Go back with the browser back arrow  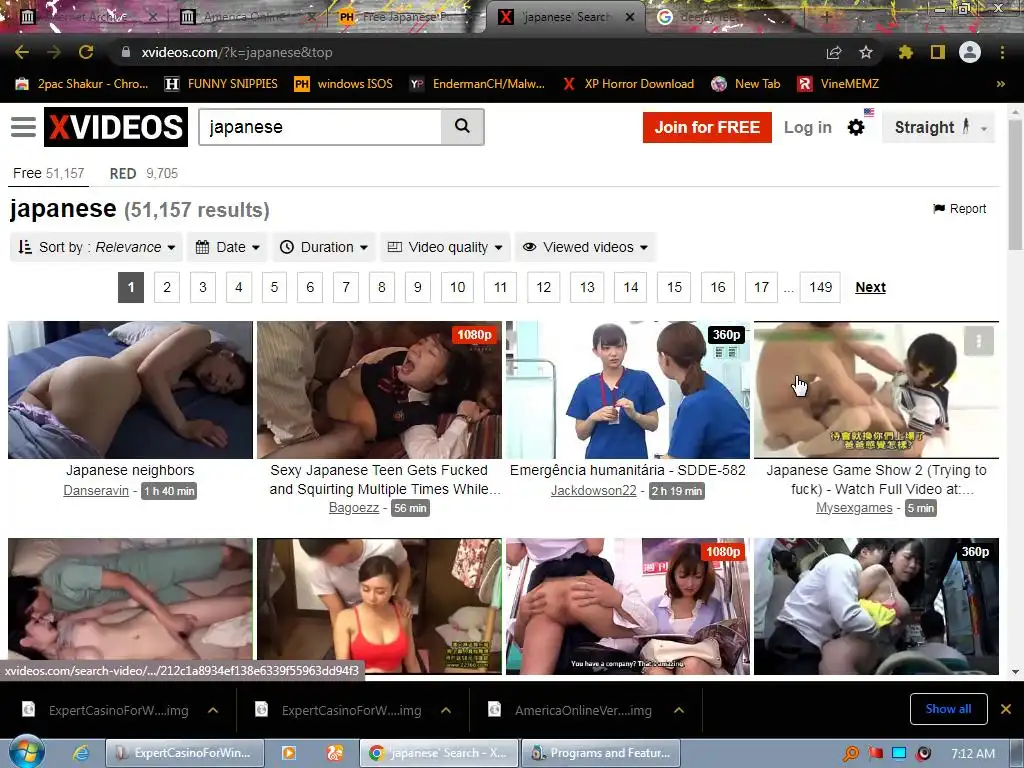pos(22,52)
